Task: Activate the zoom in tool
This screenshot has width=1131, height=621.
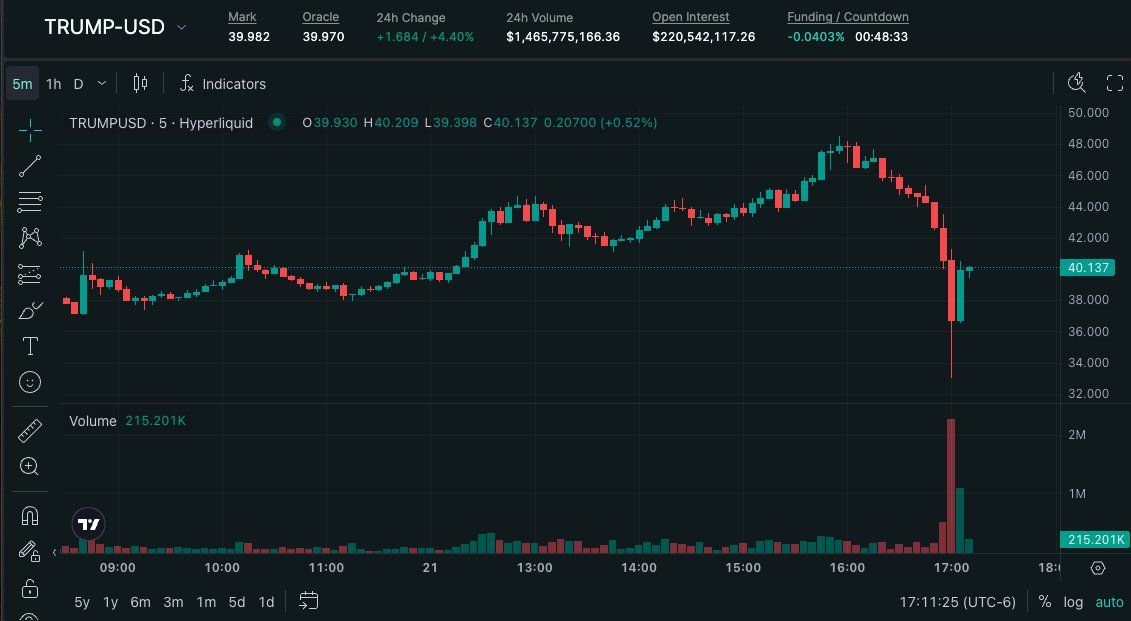Action: [x=30, y=467]
